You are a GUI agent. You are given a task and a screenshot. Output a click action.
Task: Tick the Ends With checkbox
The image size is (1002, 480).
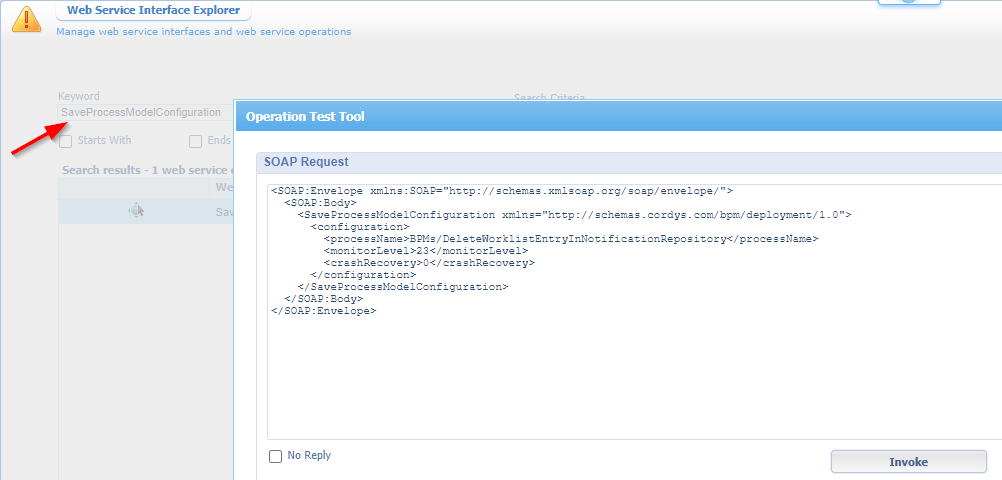(x=196, y=141)
